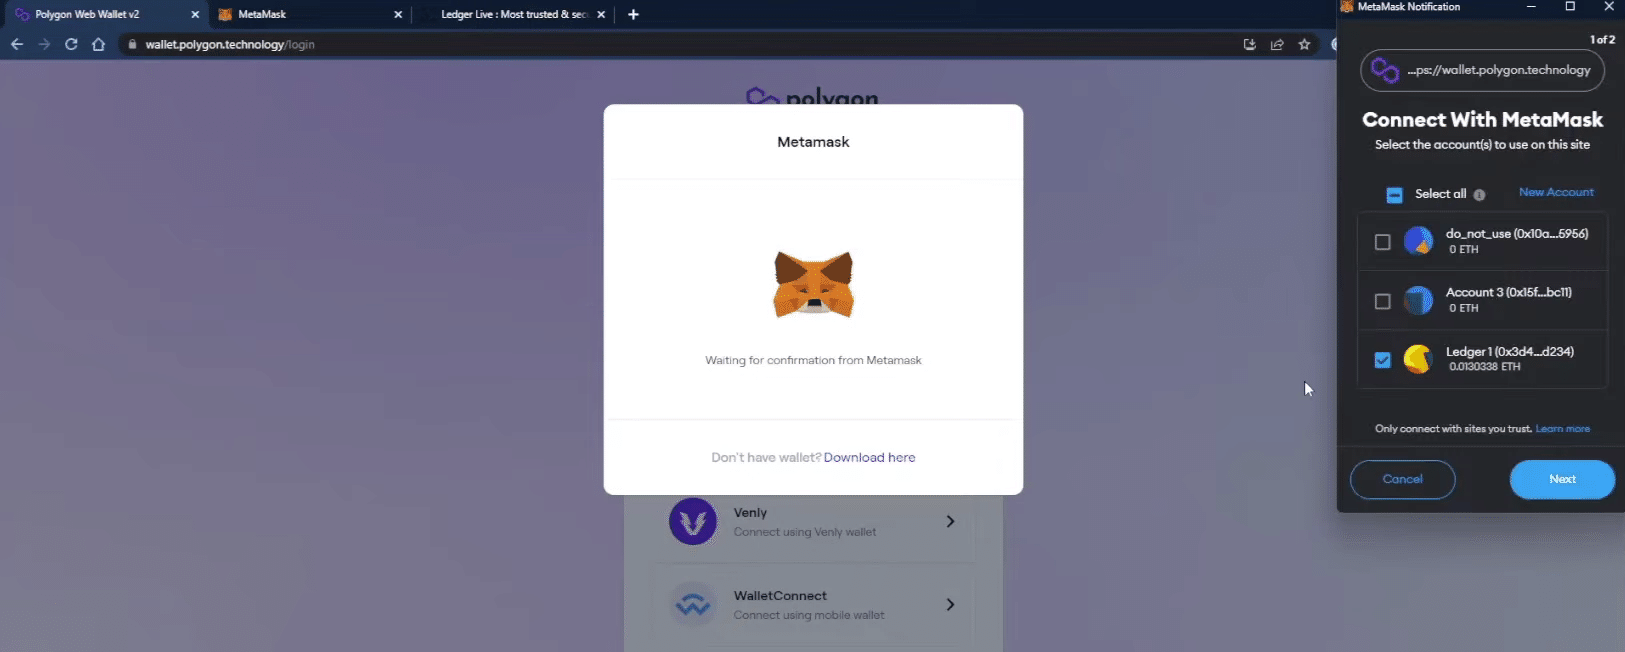This screenshot has height=652, width=1625.
Task: Click the do_not_use (0x10a...5956) account name
Action: click(x=1516, y=233)
